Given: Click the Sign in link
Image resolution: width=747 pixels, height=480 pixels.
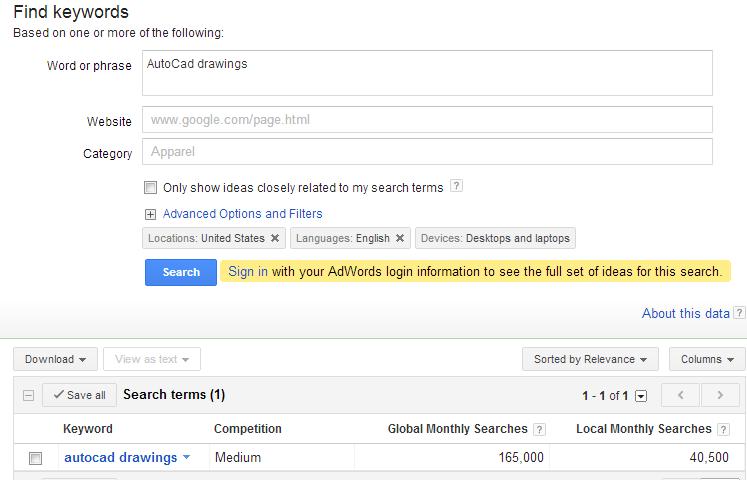Looking at the screenshot, I should [x=248, y=271].
